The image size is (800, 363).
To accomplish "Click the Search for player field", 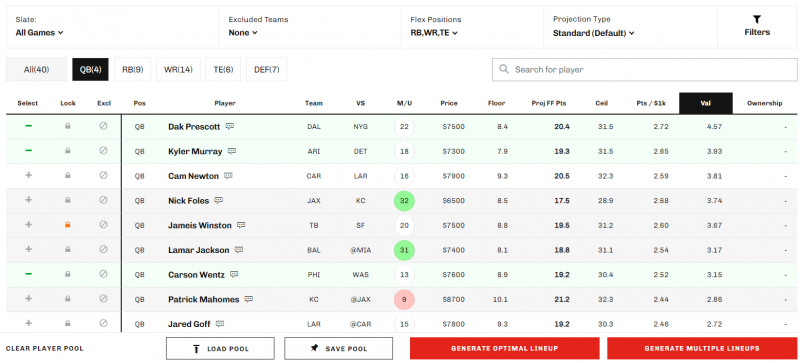I will click(645, 69).
